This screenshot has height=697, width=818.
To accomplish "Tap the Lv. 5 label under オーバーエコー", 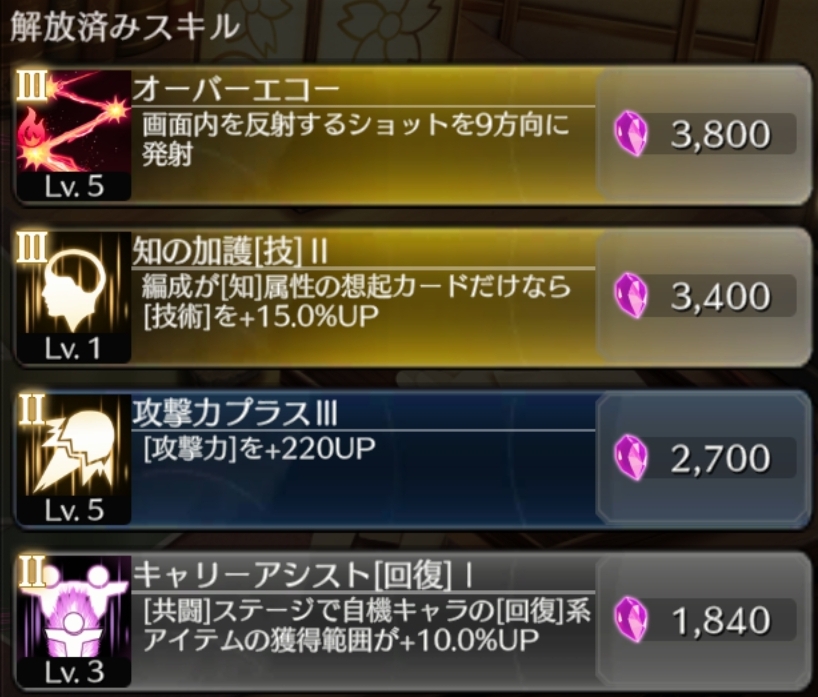I will coord(74,186).
